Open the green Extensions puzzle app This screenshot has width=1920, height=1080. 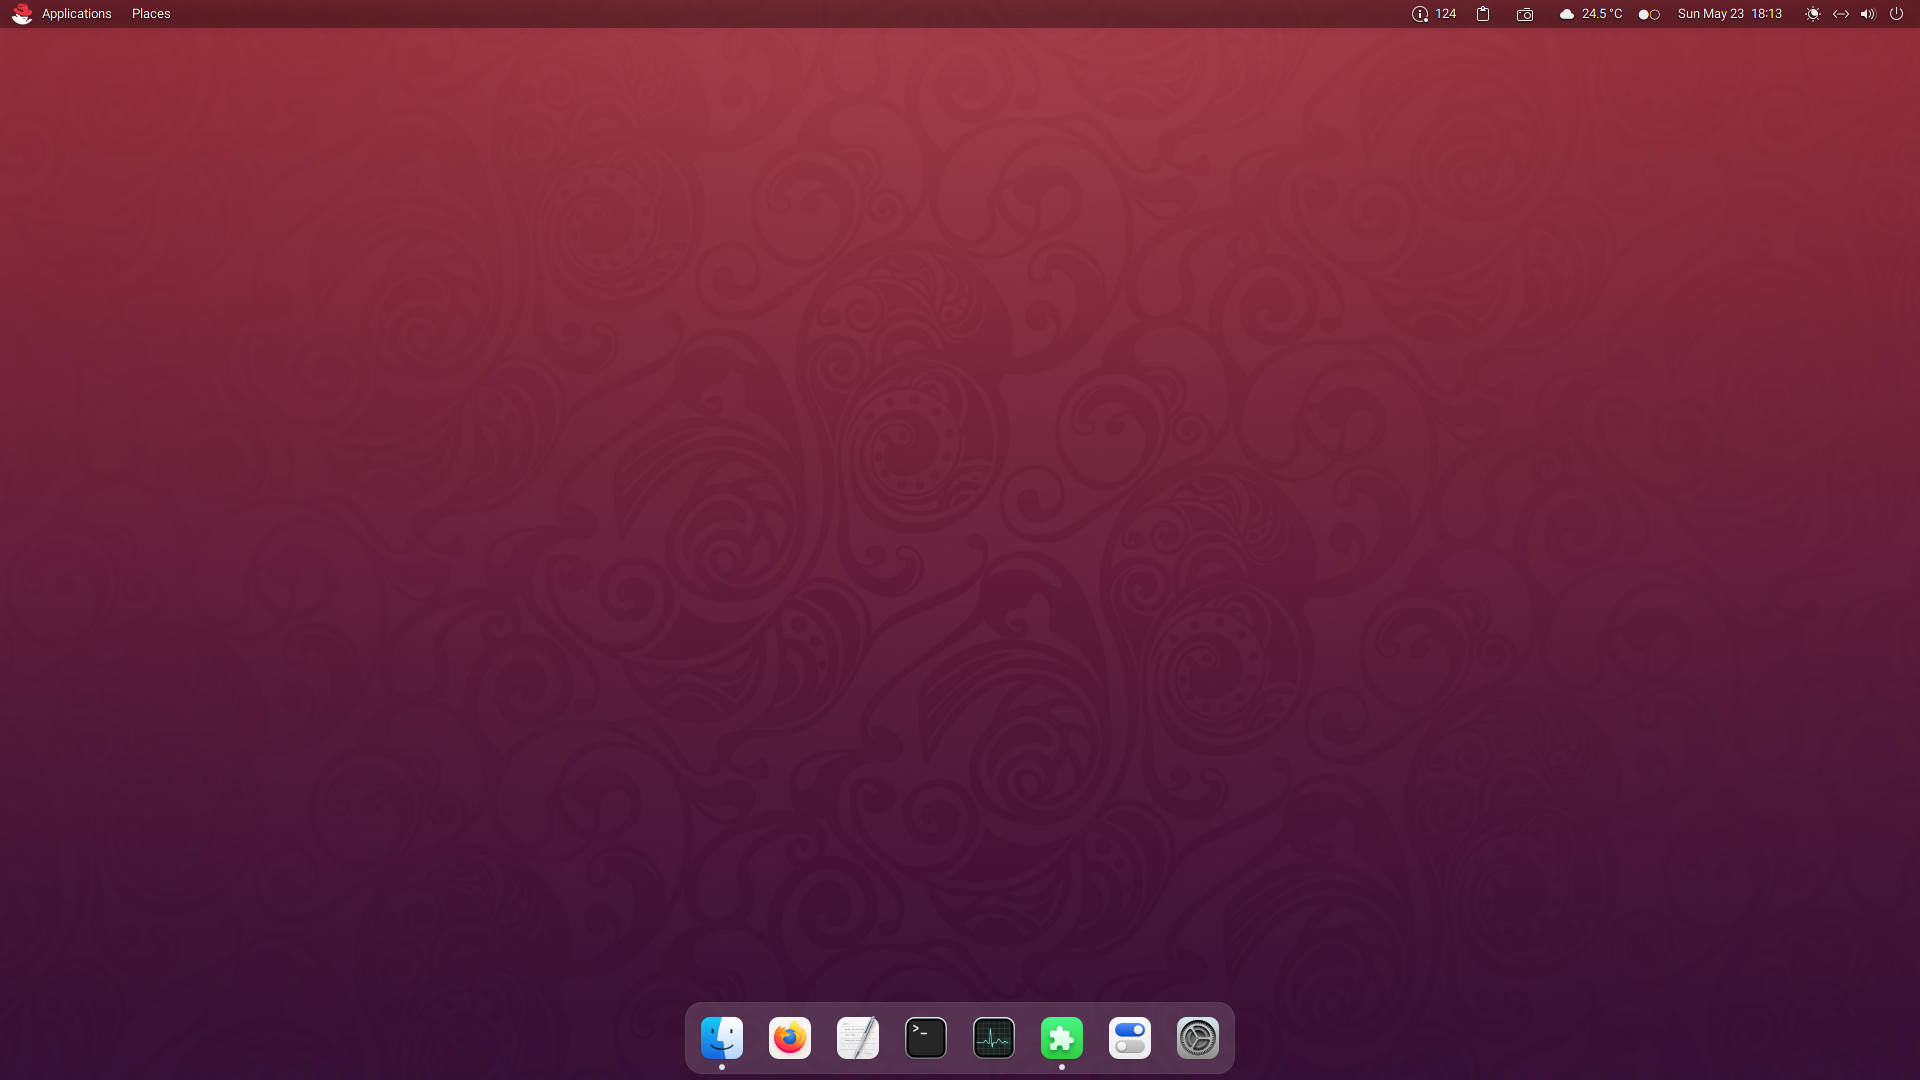coord(1062,1038)
